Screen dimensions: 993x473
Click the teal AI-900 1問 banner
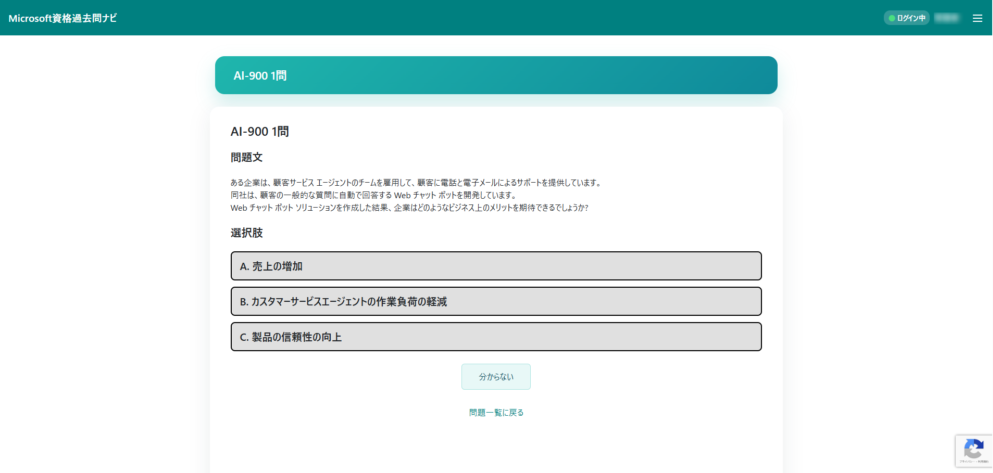(x=496, y=75)
